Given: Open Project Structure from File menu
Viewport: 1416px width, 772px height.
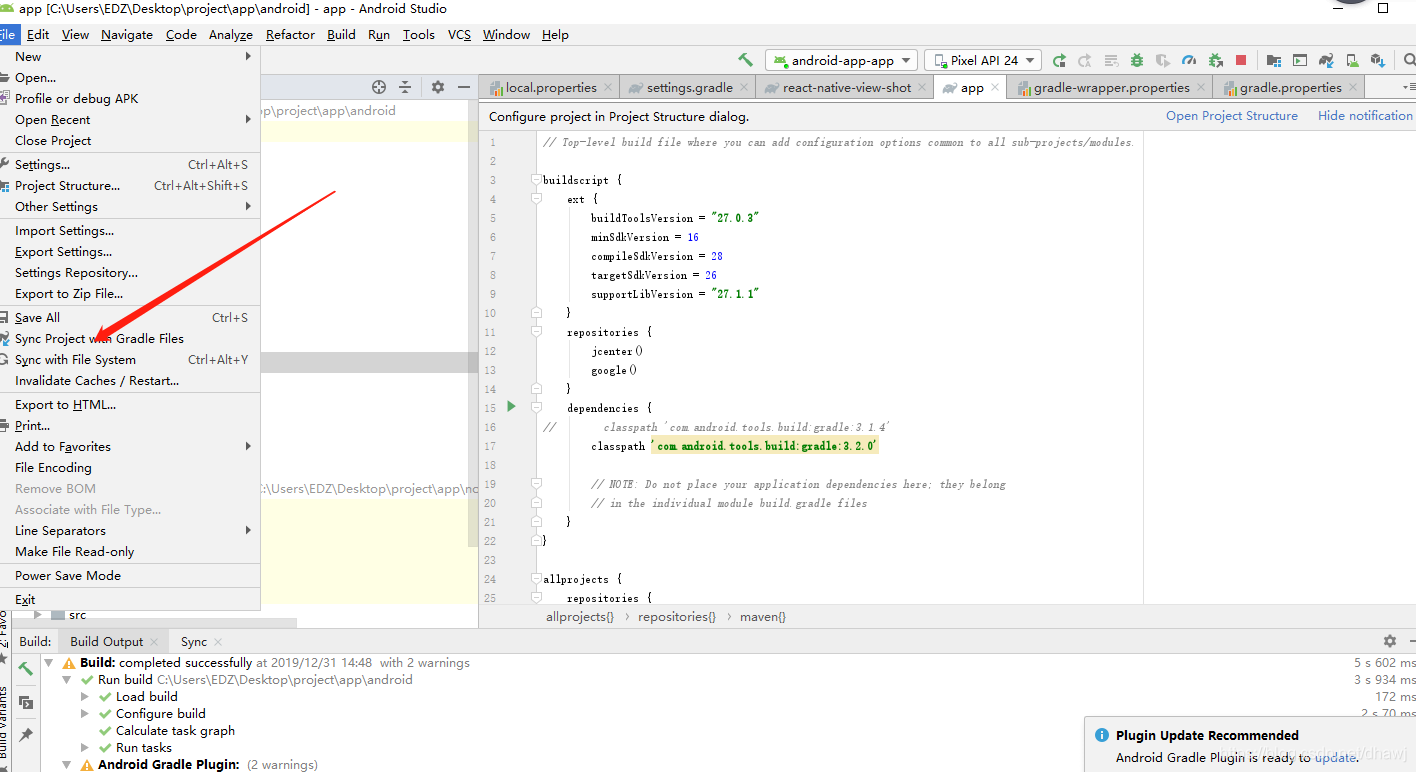Looking at the screenshot, I should (x=130, y=186).
